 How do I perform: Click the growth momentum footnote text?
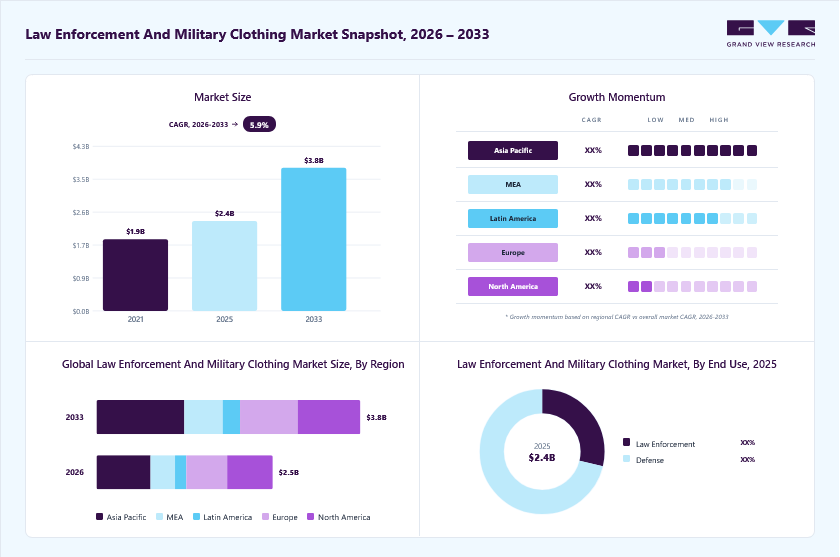coord(617,317)
